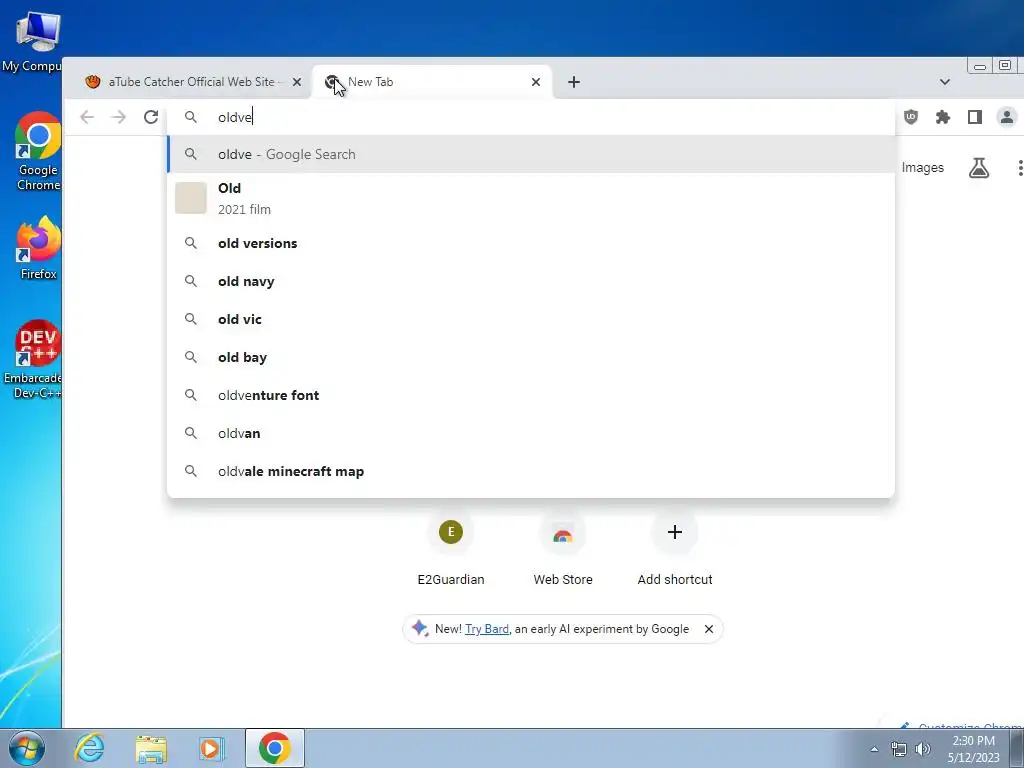This screenshot has width=1024, height=768.
Task: Close the New Tab tab
Action: [x=536, y=82]
